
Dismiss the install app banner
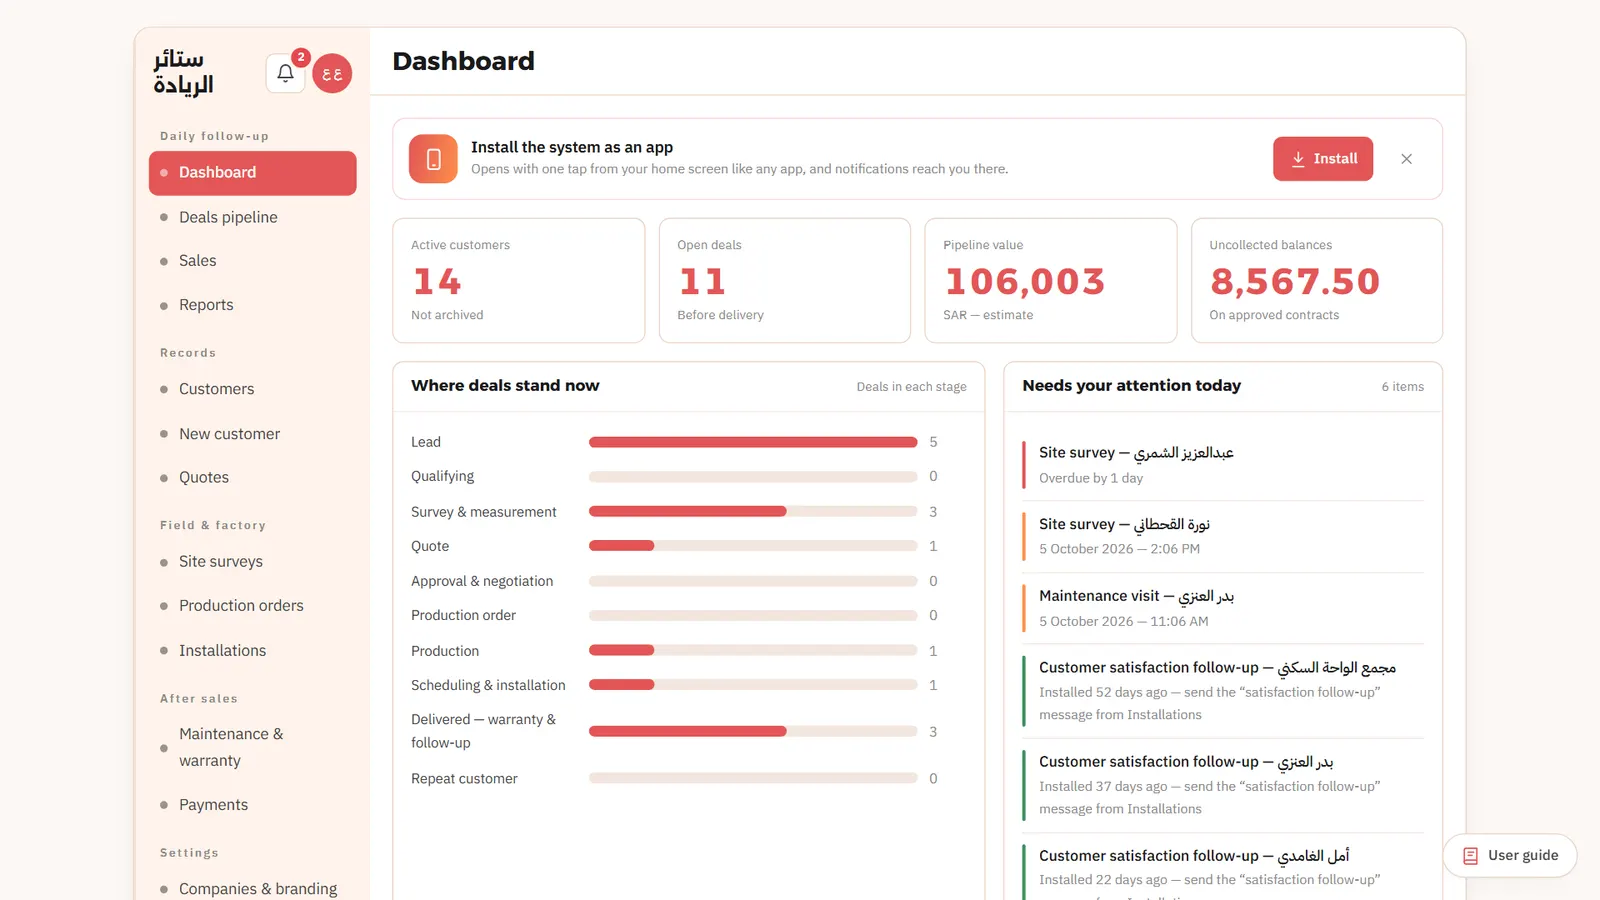(x=1406, y=159)
